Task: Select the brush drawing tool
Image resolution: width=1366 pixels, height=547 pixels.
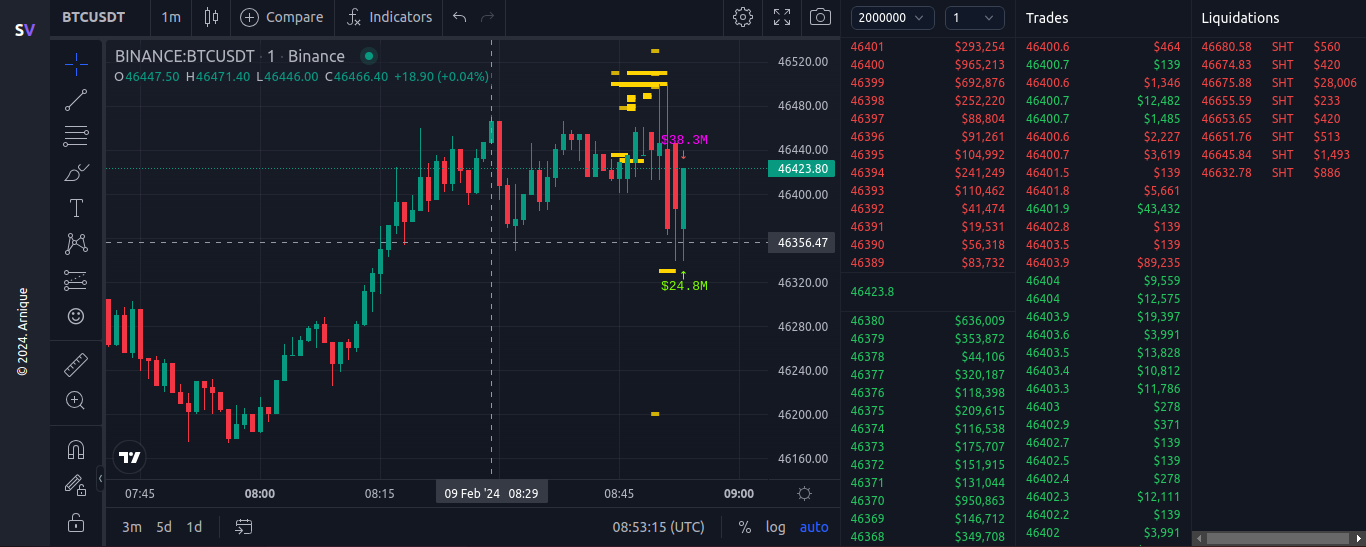Action: [76, 172]
